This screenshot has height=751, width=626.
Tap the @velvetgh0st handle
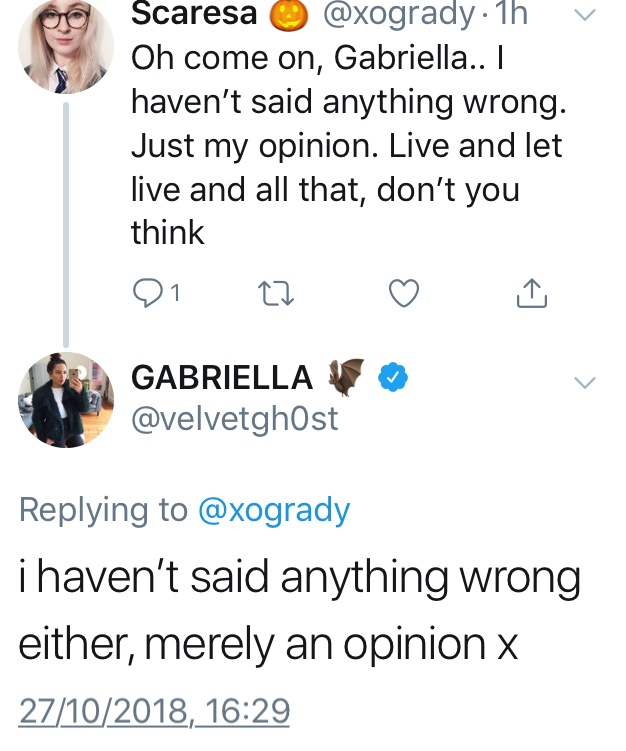pyautogui.click(x=235, y=418)
